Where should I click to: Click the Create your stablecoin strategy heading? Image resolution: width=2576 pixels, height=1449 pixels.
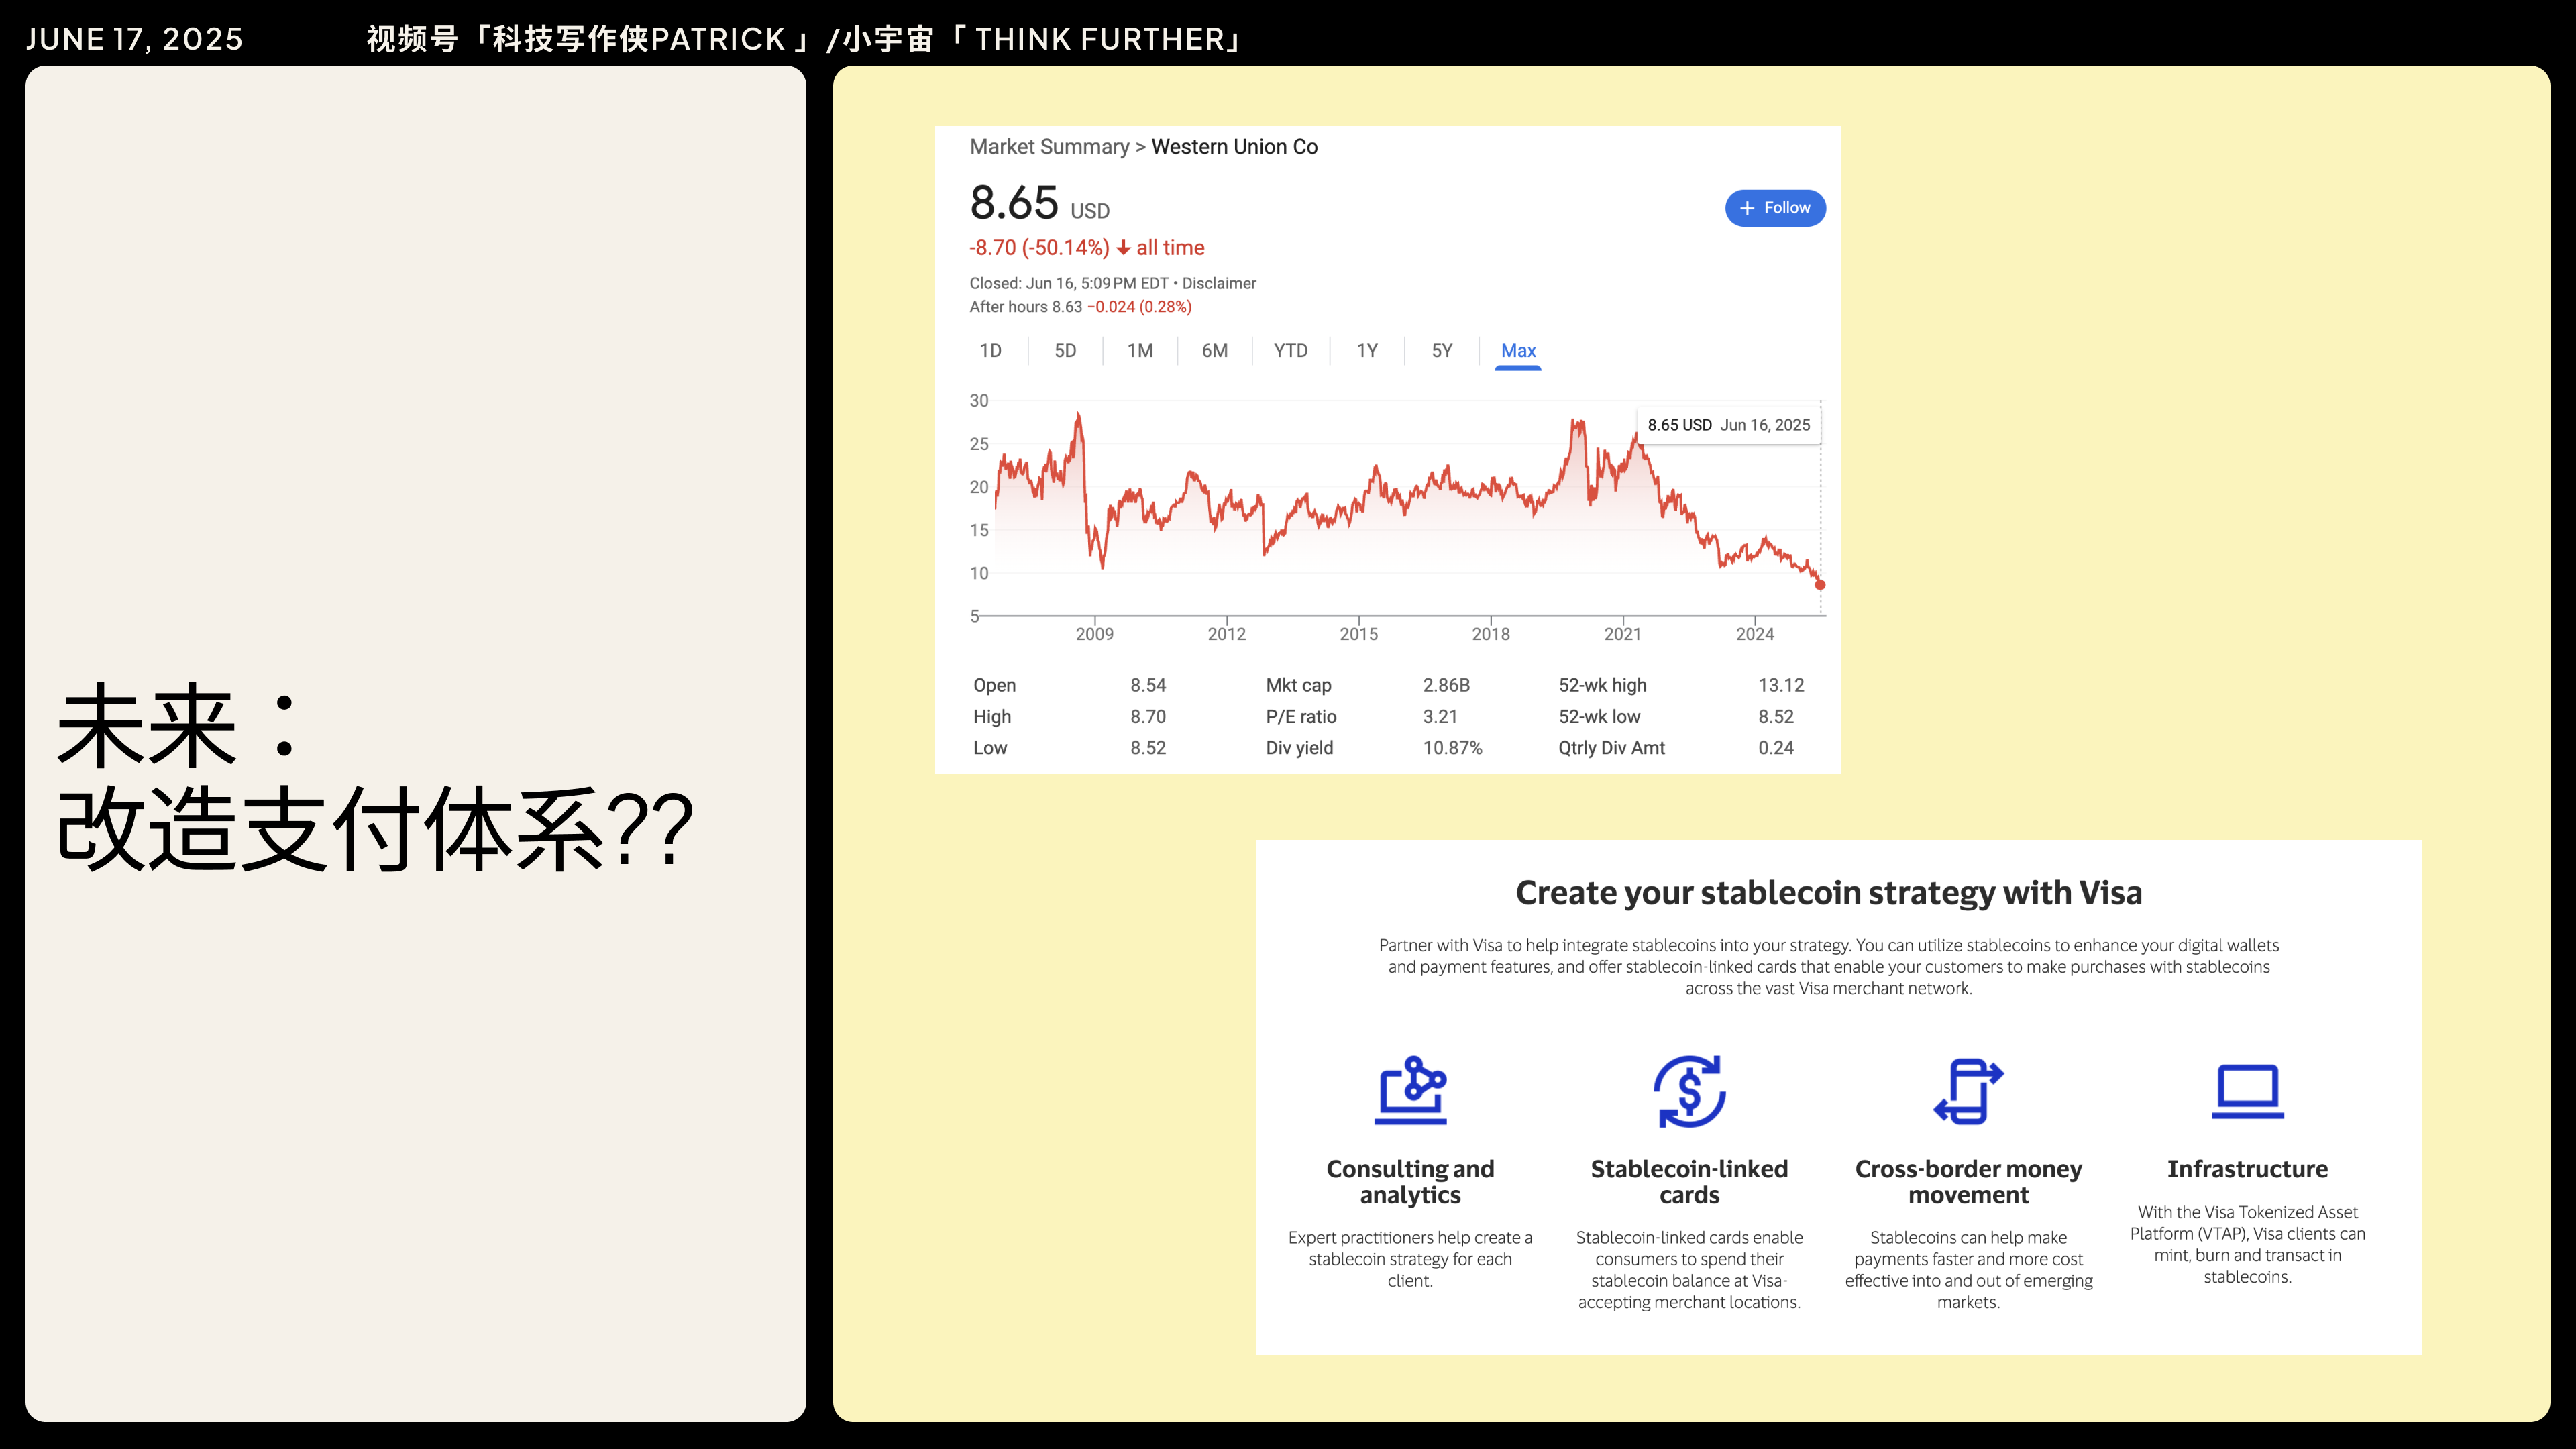click(1828, 893)
